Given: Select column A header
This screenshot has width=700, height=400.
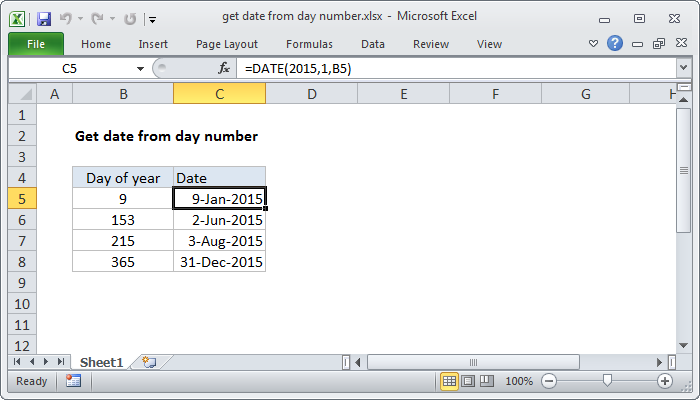Looking at the screenshot, I should tap(54, 94).
